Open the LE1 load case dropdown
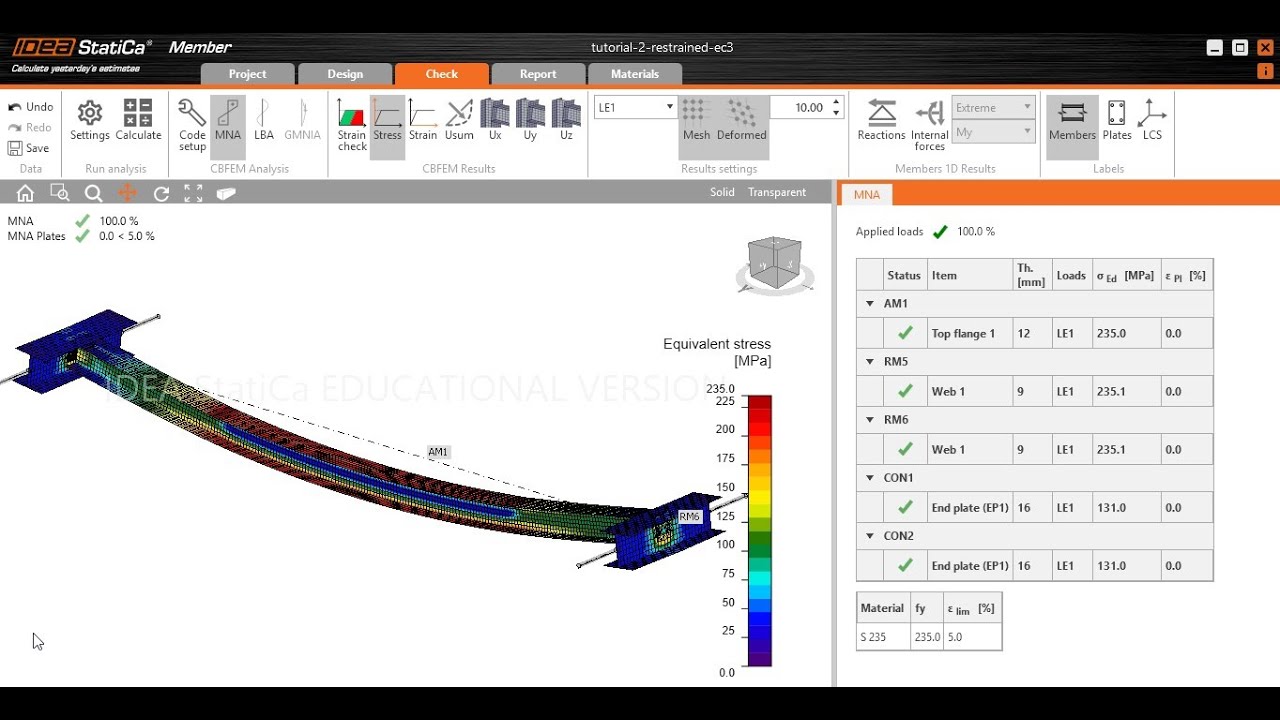 click(636, 107)
